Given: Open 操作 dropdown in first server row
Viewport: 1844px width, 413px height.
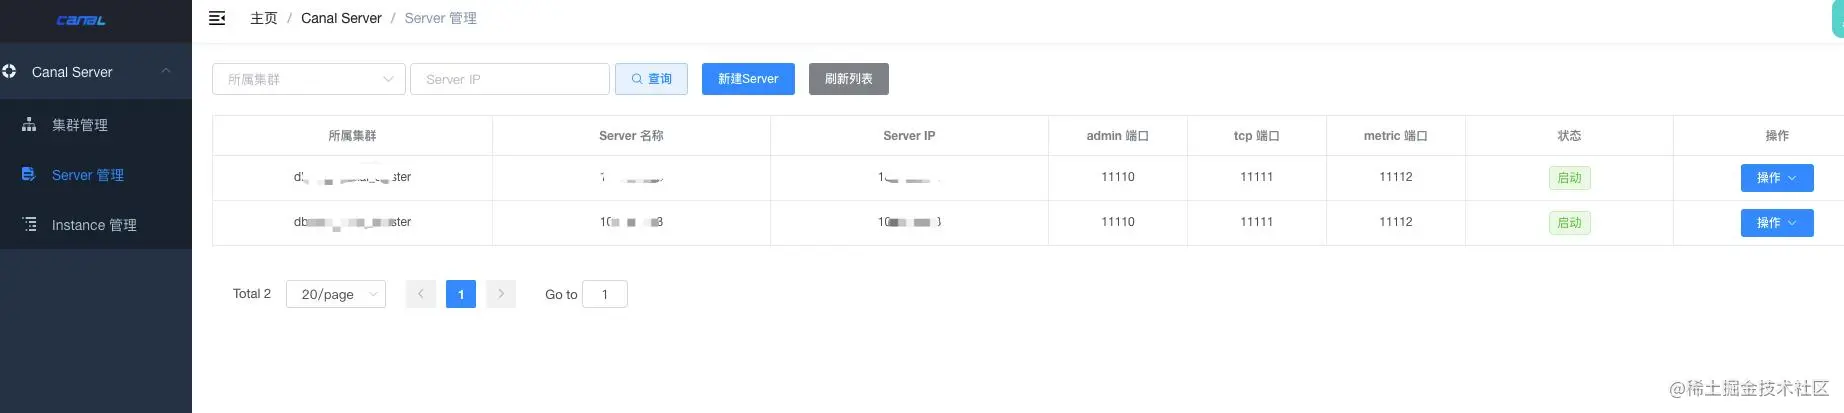Looking at the screenshot, I should tap(1777, 177).
